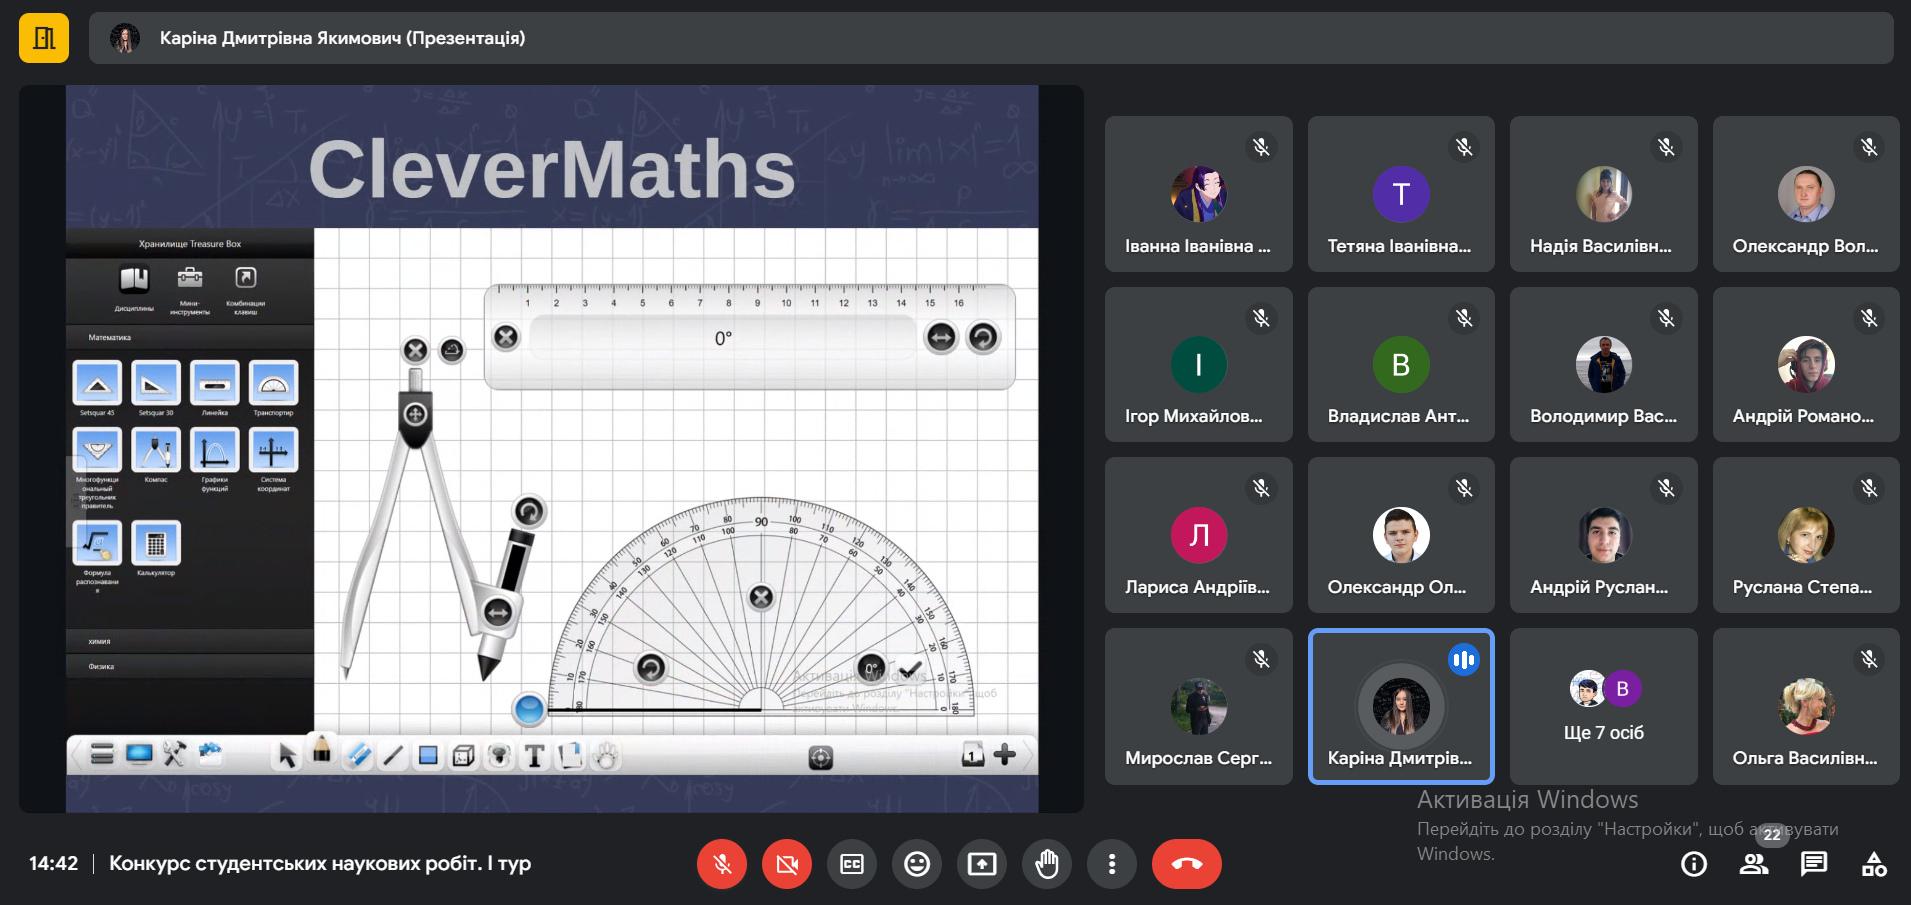This screenshot has width=1911, height=905.
Task: Open the emoji reactions button
Action: 917,864
